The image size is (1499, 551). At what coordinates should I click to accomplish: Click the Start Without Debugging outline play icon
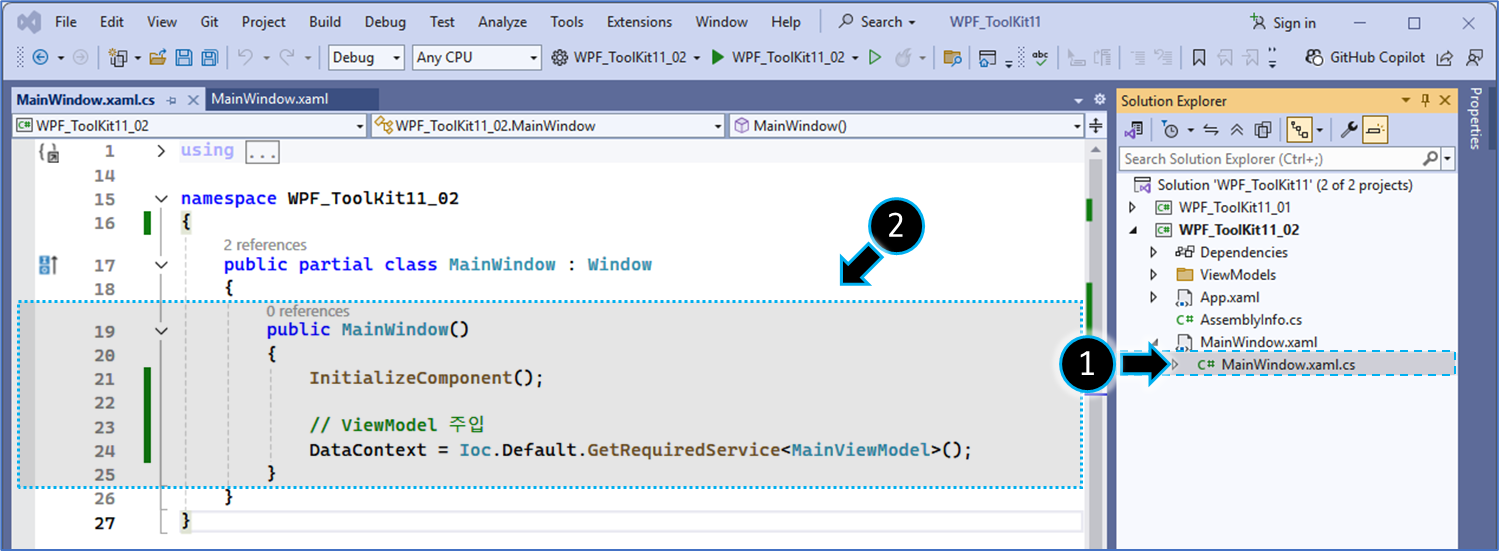coord(875,58)
